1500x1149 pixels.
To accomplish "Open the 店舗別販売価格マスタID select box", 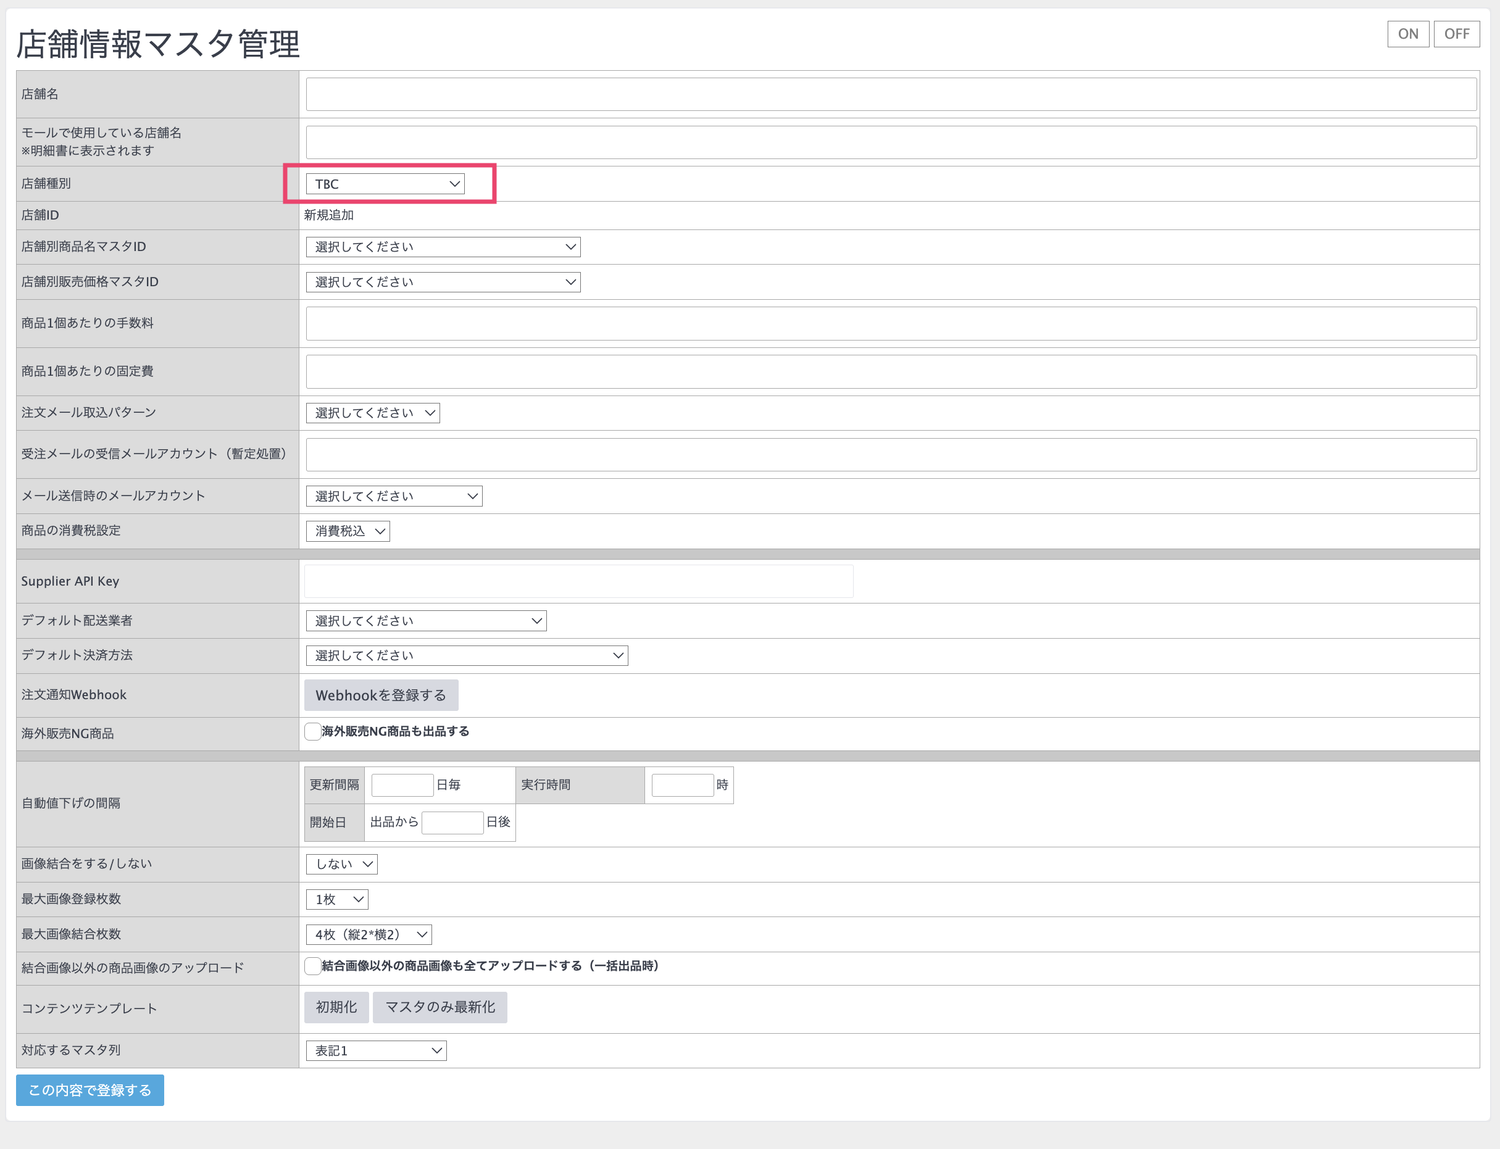I will (x=443, y=282).
